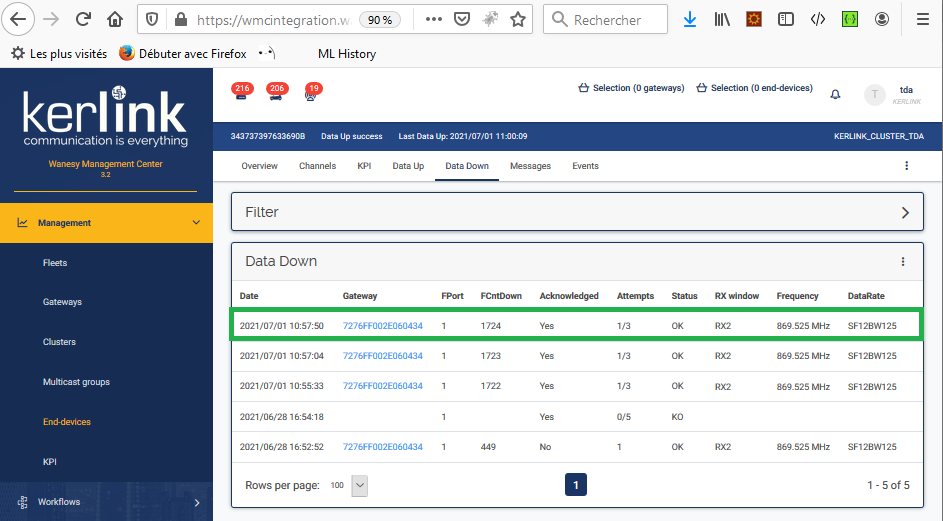This screenshot has width=943, height=521.
Task: Go to Gateways in the sidebar
Action: (62, 302)
